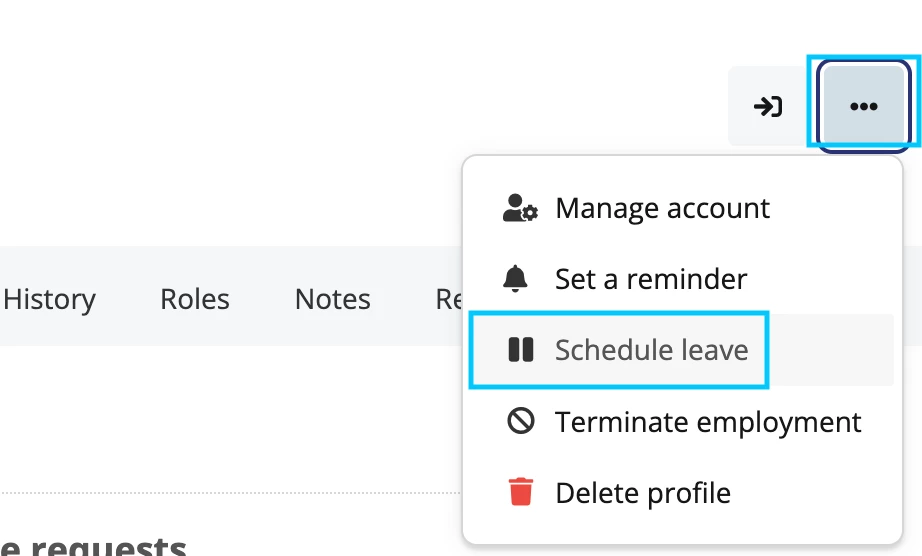This screenshot has width=922, height=556.
Task: Choose Delete profile from the menu
Action: (x=643, y=493)
